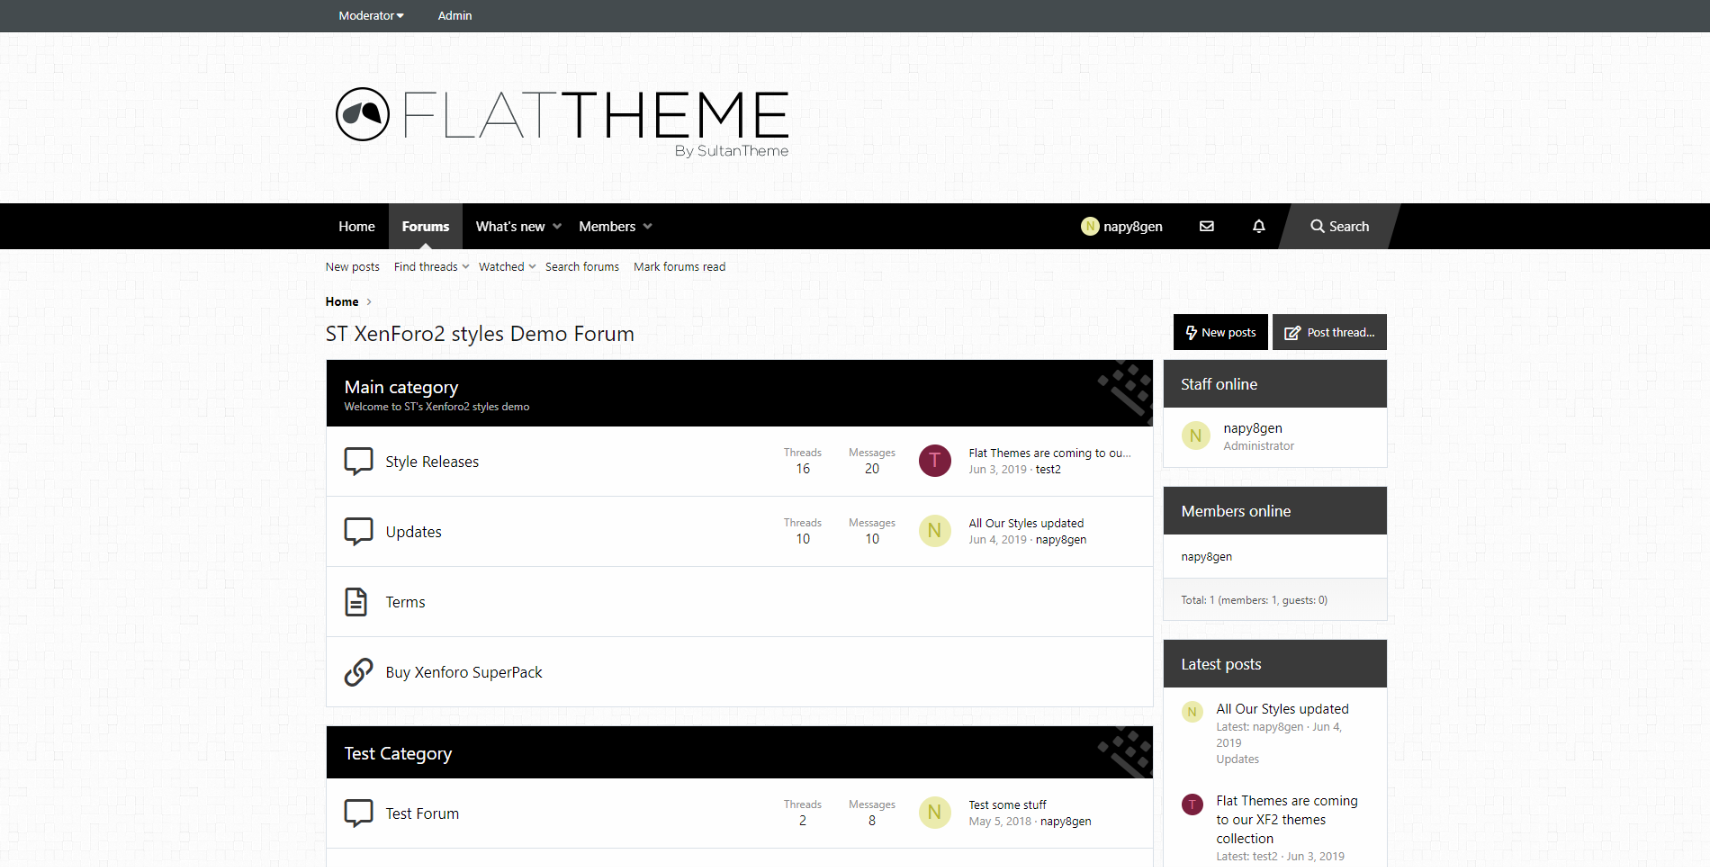Open 'Test some stuff' thread
The image size is (1710, 867).
[x=1007, y=805]
